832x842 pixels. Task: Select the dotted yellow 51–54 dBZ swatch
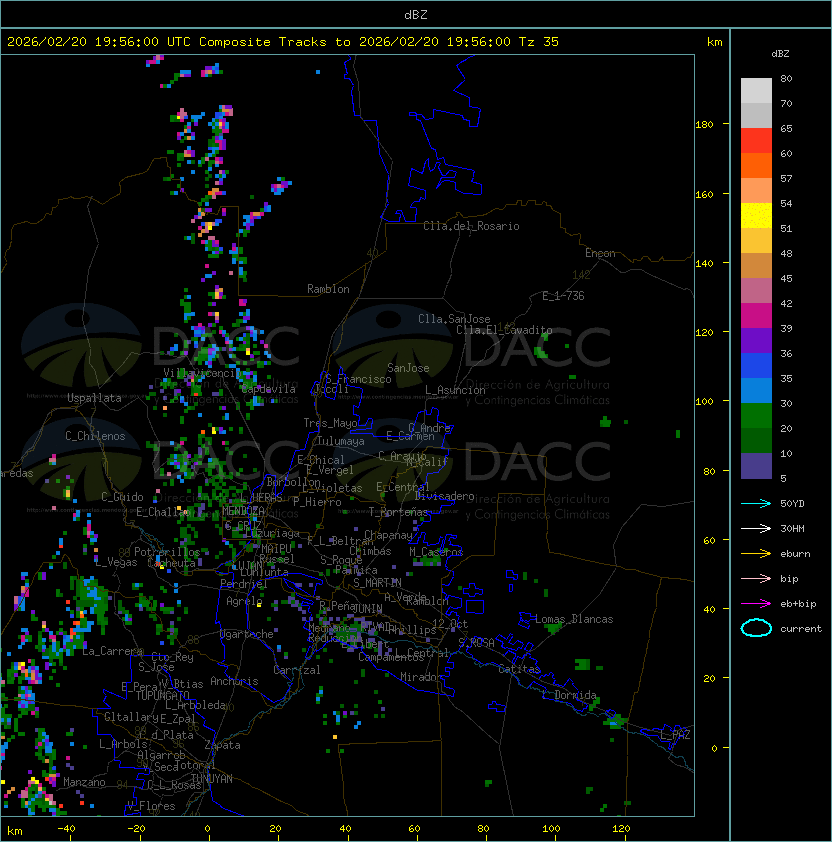tap(756, 215)
